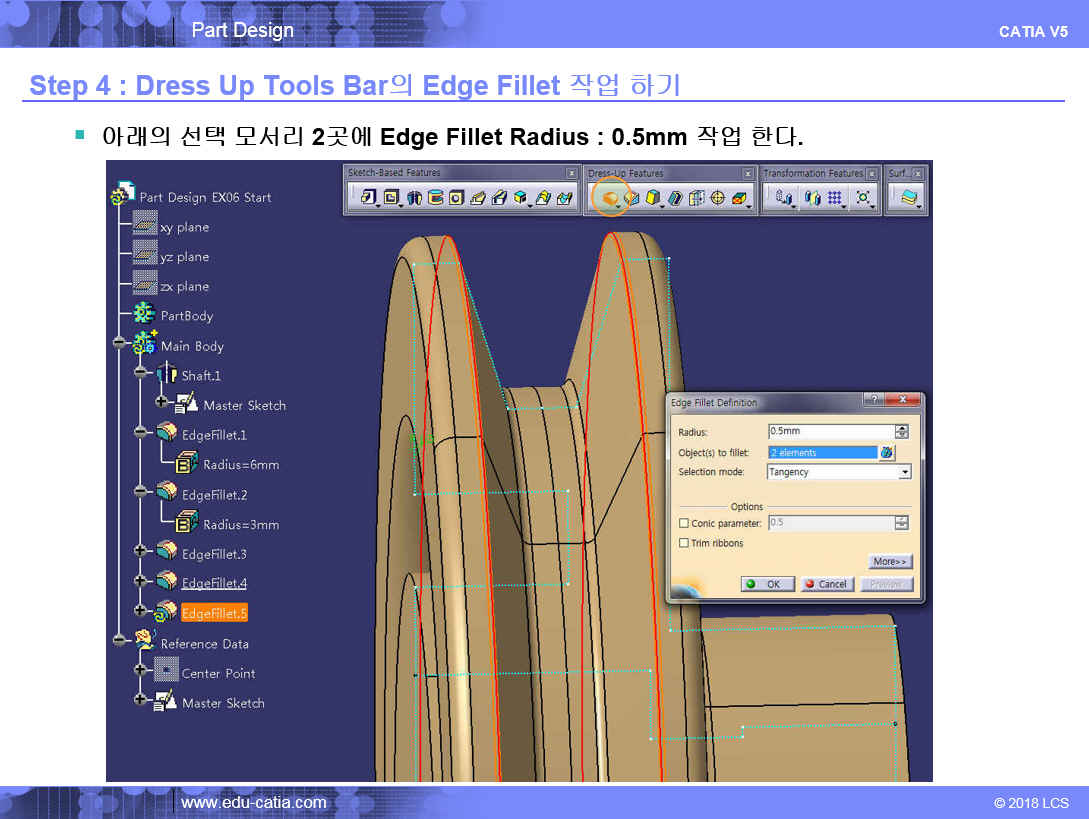Collapse the EdgeFillet.1 node
This screenshot has height=819, width=1089.
pyautogui.click(x=140, y=431)
